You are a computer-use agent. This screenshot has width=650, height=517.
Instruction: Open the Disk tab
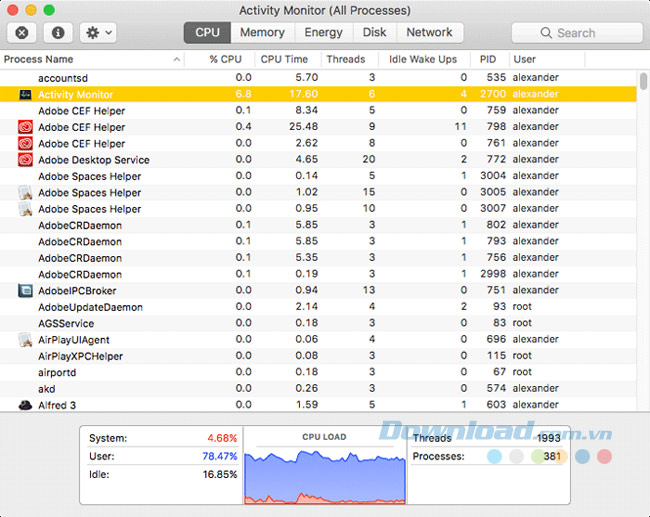375,32
